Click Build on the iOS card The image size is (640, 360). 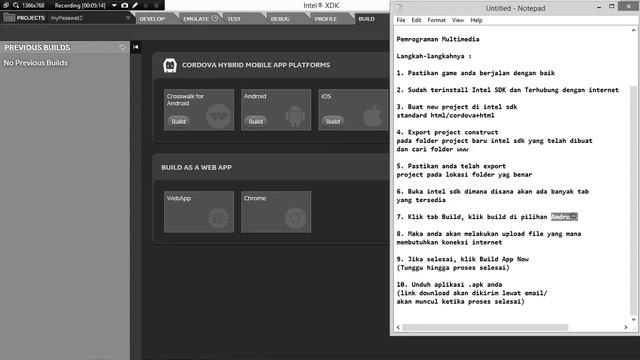coord(333,121)
